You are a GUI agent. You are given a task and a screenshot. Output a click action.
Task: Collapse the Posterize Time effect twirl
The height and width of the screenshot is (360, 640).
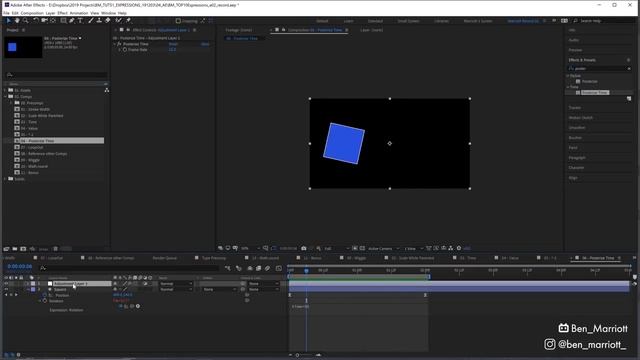(115, 44)
